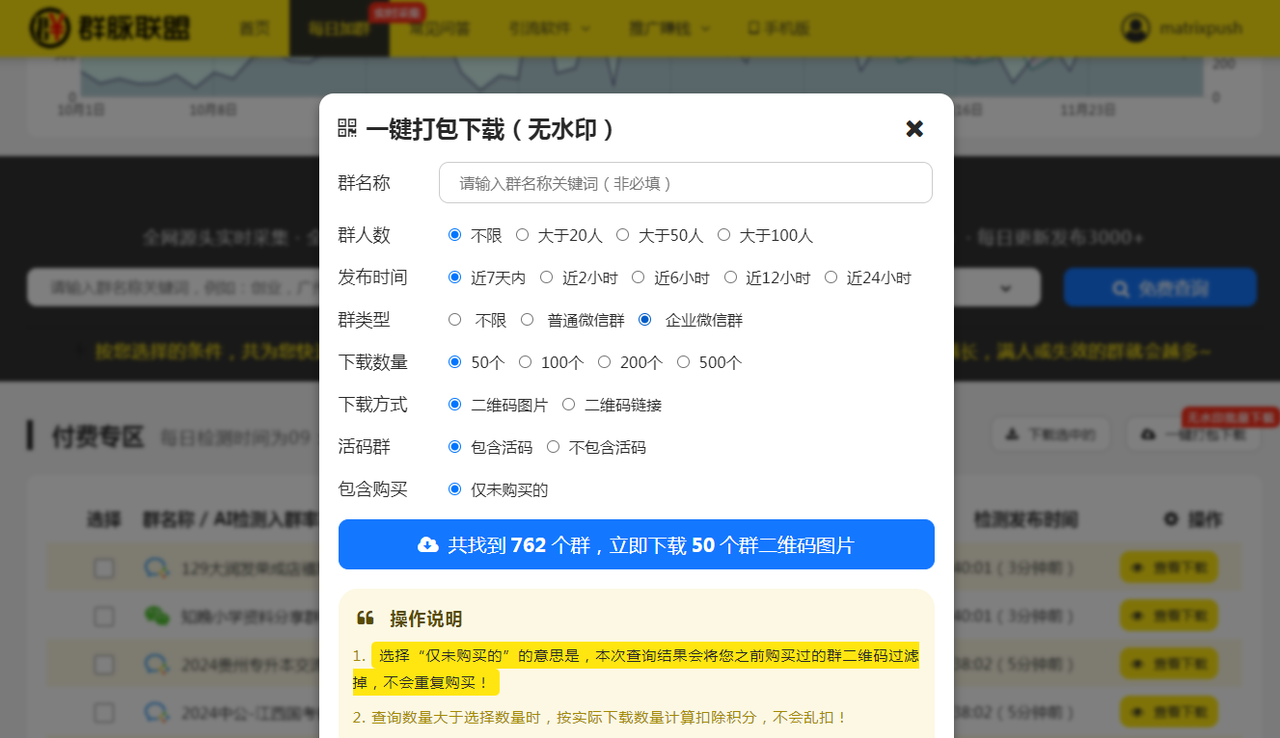Screen dimensions: 1280x738
Task: Click the matrixpush avatar icon
Action: 1135,28
